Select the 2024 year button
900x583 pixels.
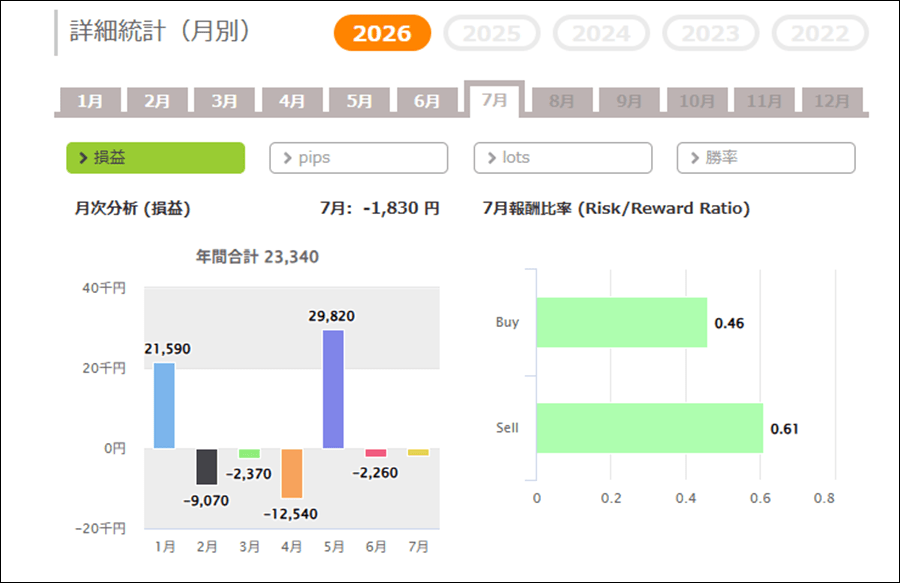[x=601, y=33]
